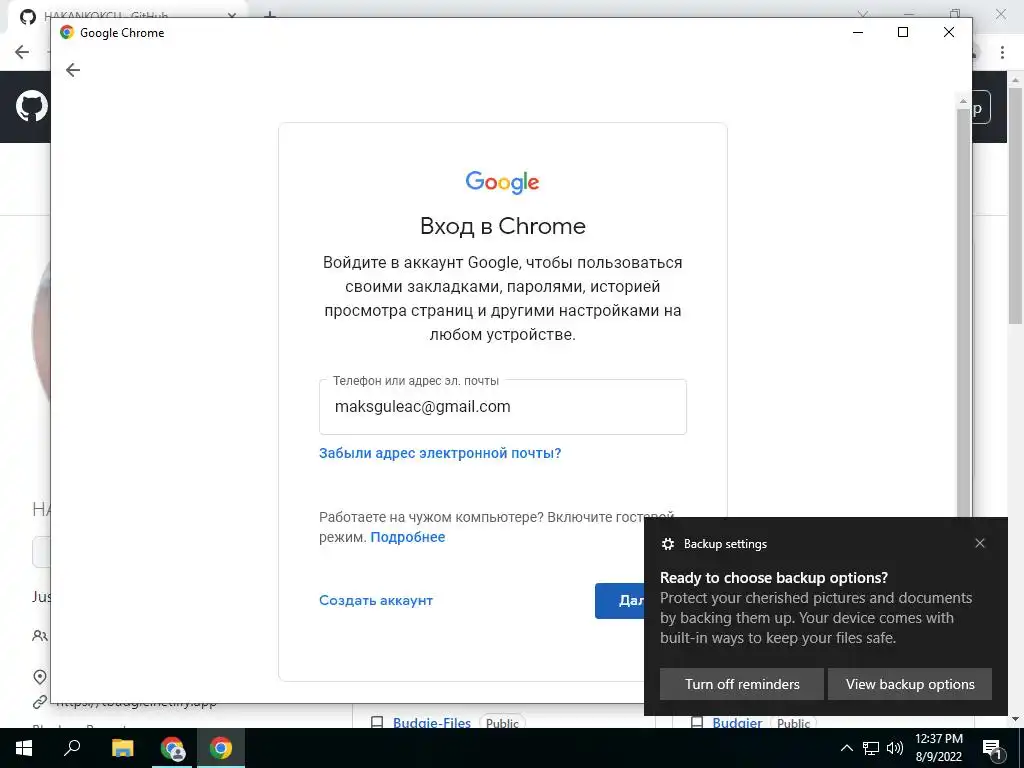Open Action Center notifications icon
Viewport: 1024px width, 768px height.
coord(992,748)
